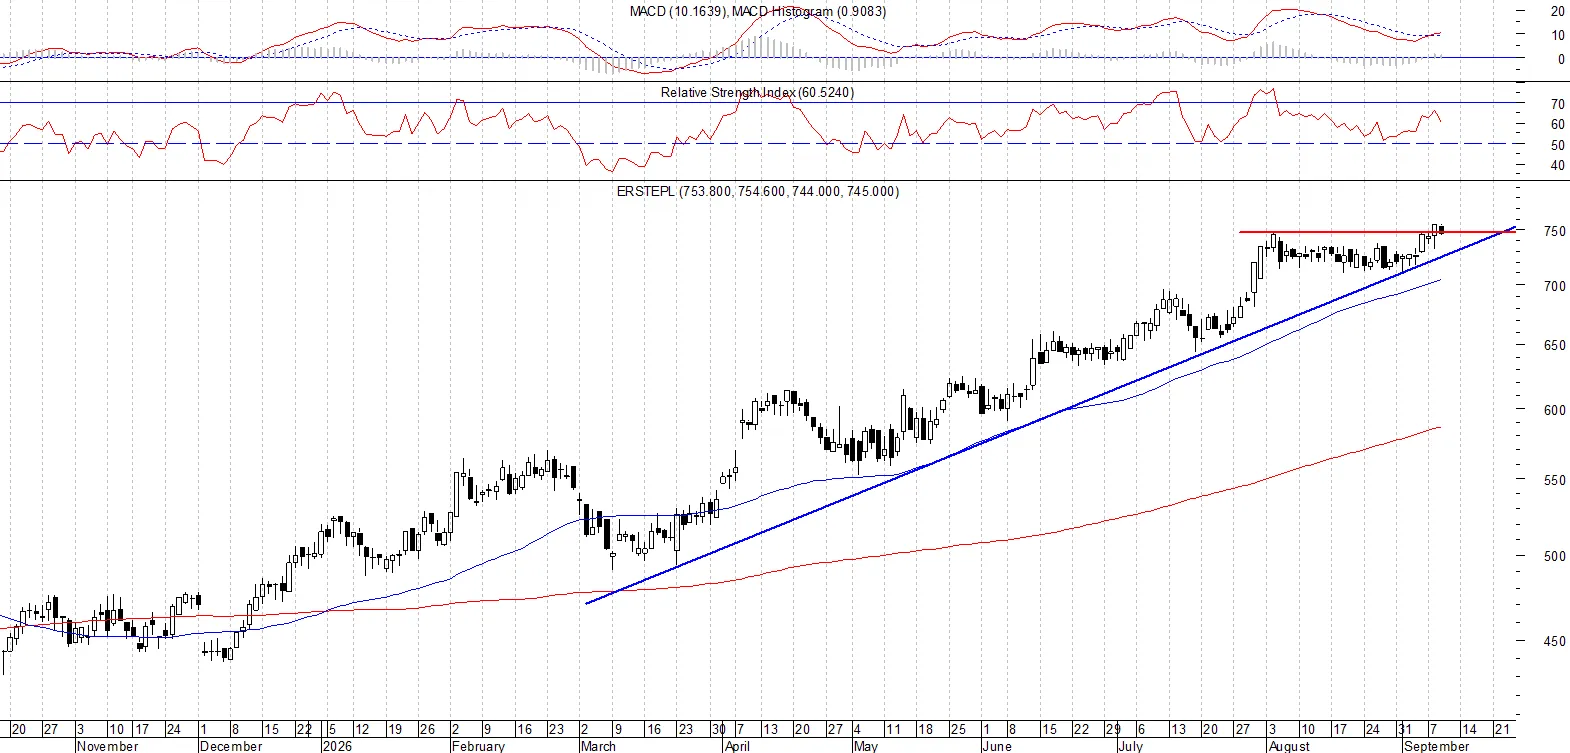Click the ERSTEPL price chart title
Screen dimensions: 1570x753
[757, 191]
